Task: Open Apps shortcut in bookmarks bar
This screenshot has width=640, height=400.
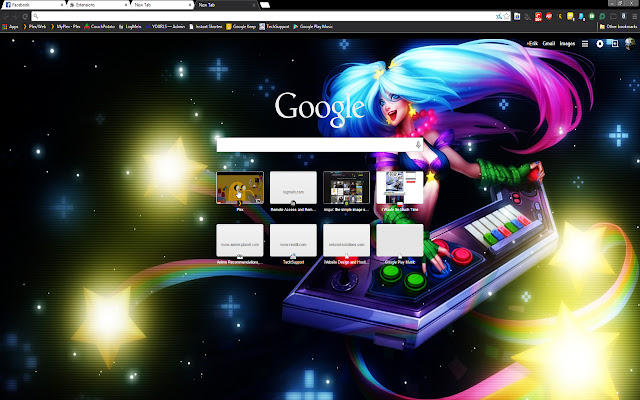Action: pos(11,27)
